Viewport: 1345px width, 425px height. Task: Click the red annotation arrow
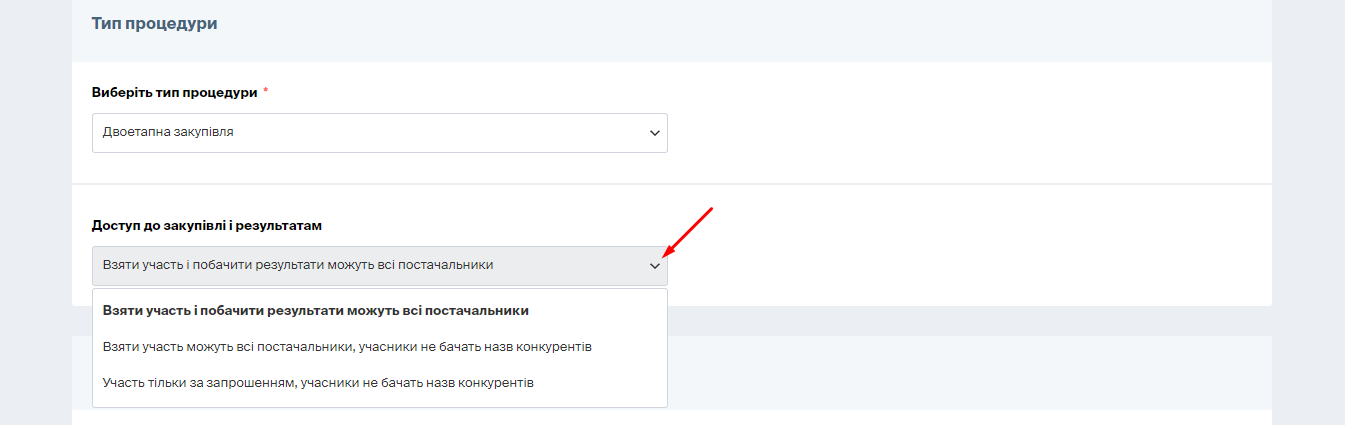(688, 231)
